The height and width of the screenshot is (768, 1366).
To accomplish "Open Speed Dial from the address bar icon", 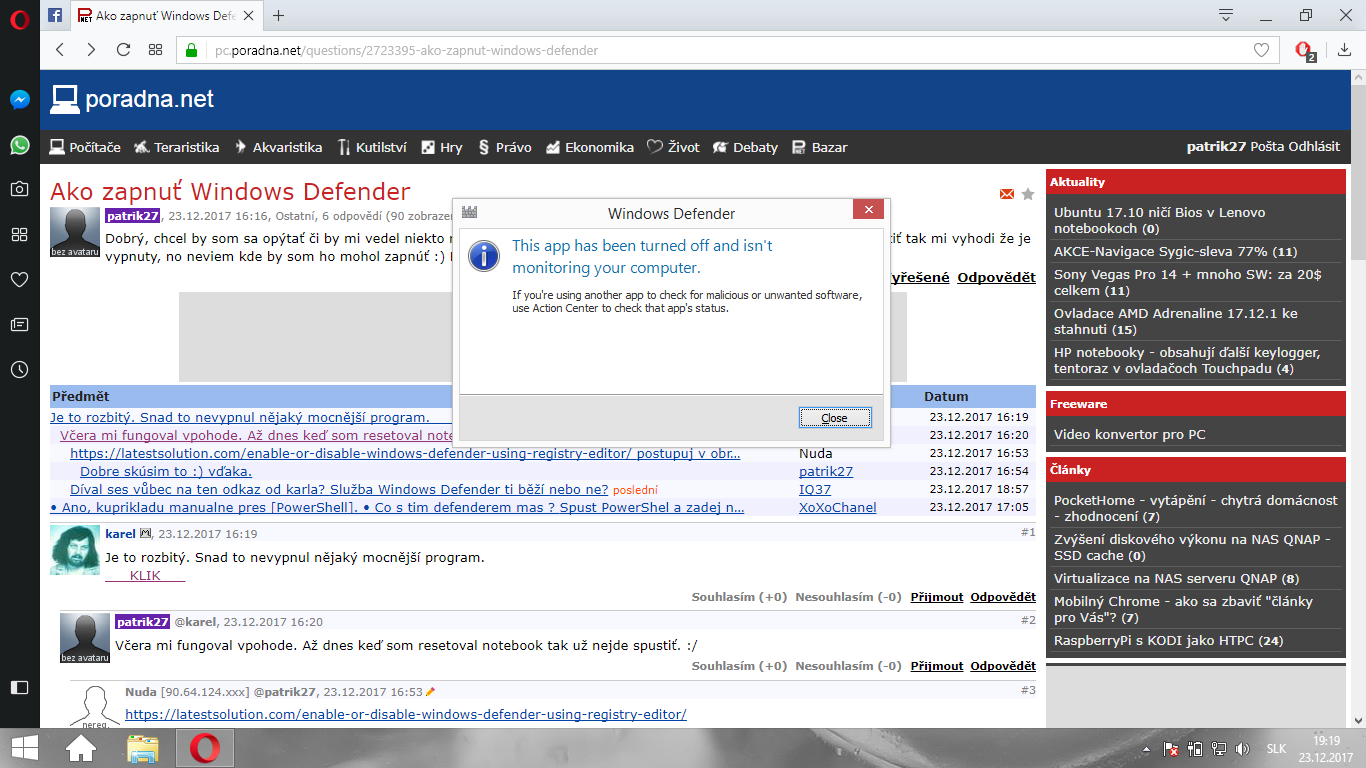I will tap(155, 50).
